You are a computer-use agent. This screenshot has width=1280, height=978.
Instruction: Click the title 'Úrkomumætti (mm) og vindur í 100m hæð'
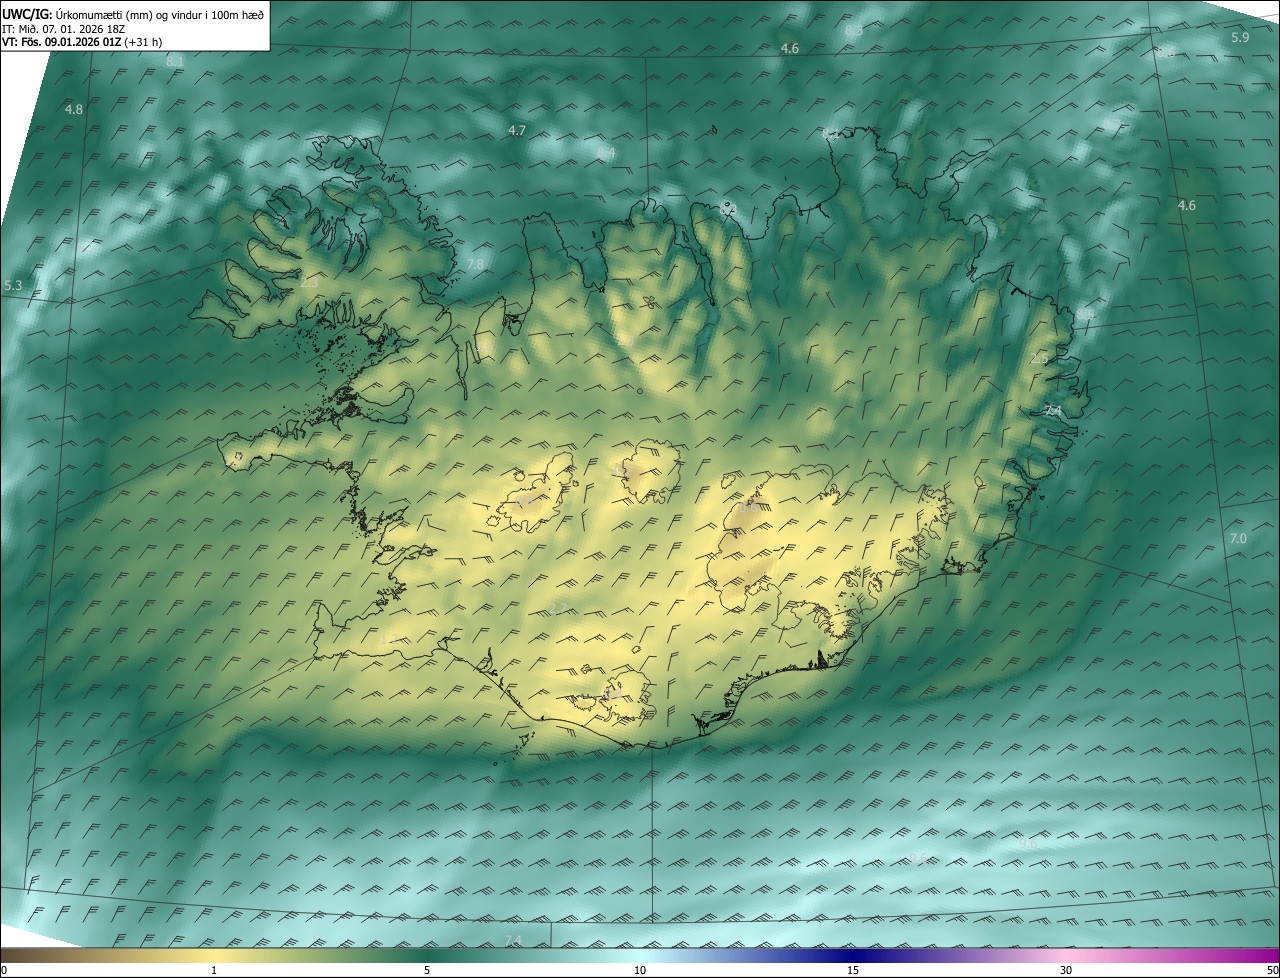coord(161,14)
